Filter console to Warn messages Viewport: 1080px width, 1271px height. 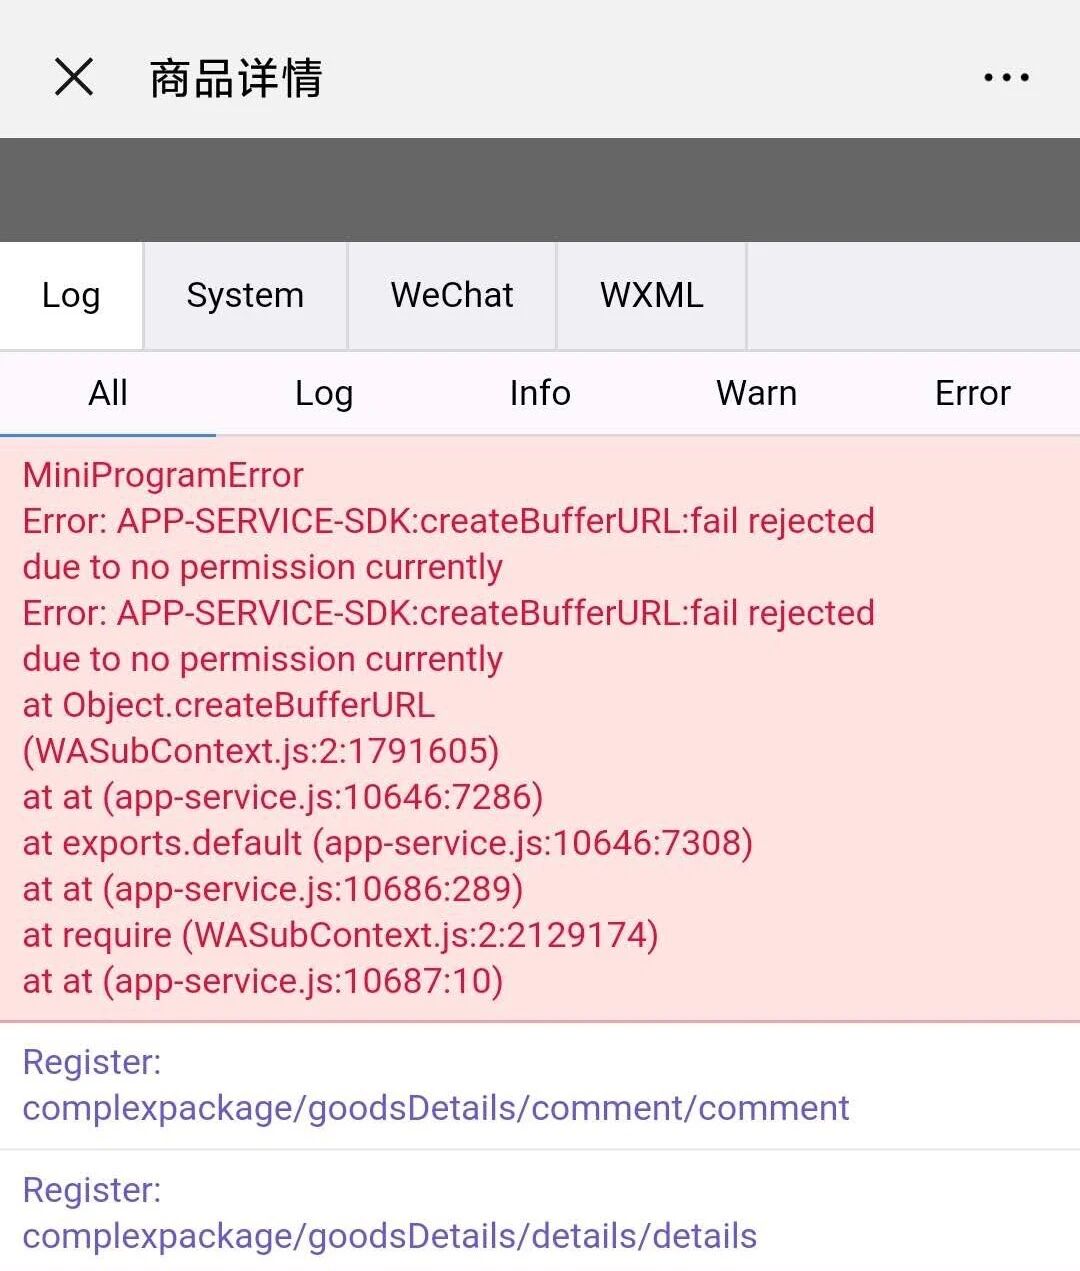[x=756, y=393]
